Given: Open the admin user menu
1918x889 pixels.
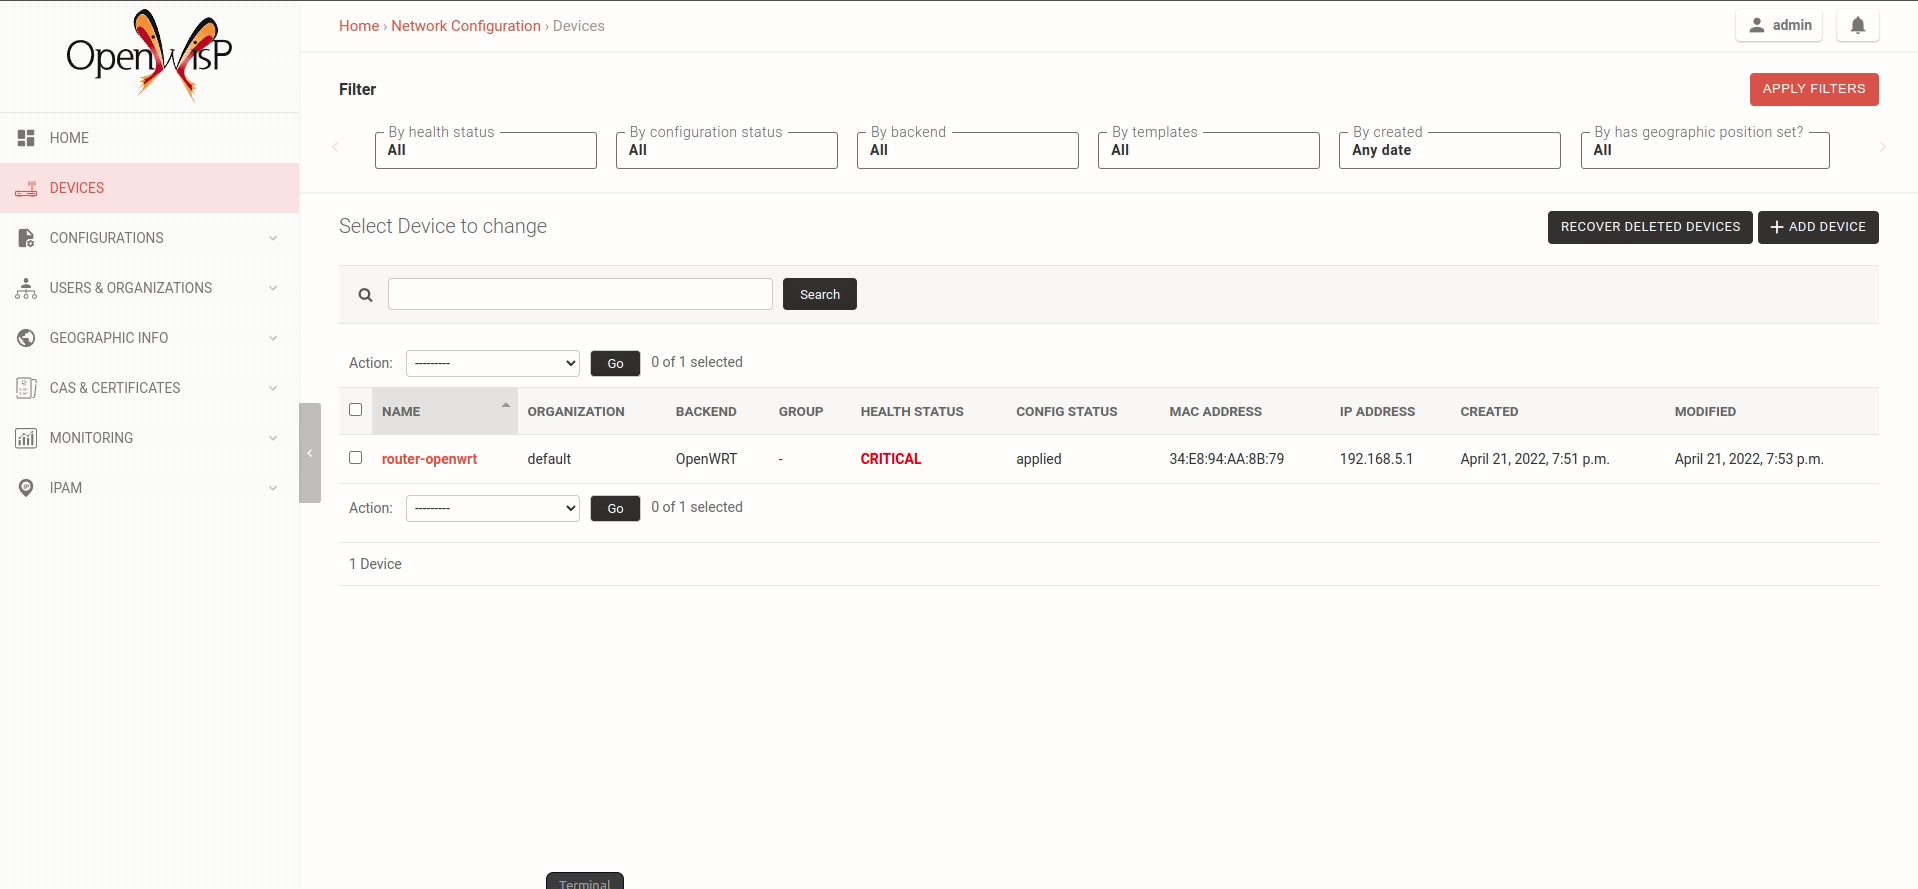Looking at the screenshot, I should tap(1779, 26).
